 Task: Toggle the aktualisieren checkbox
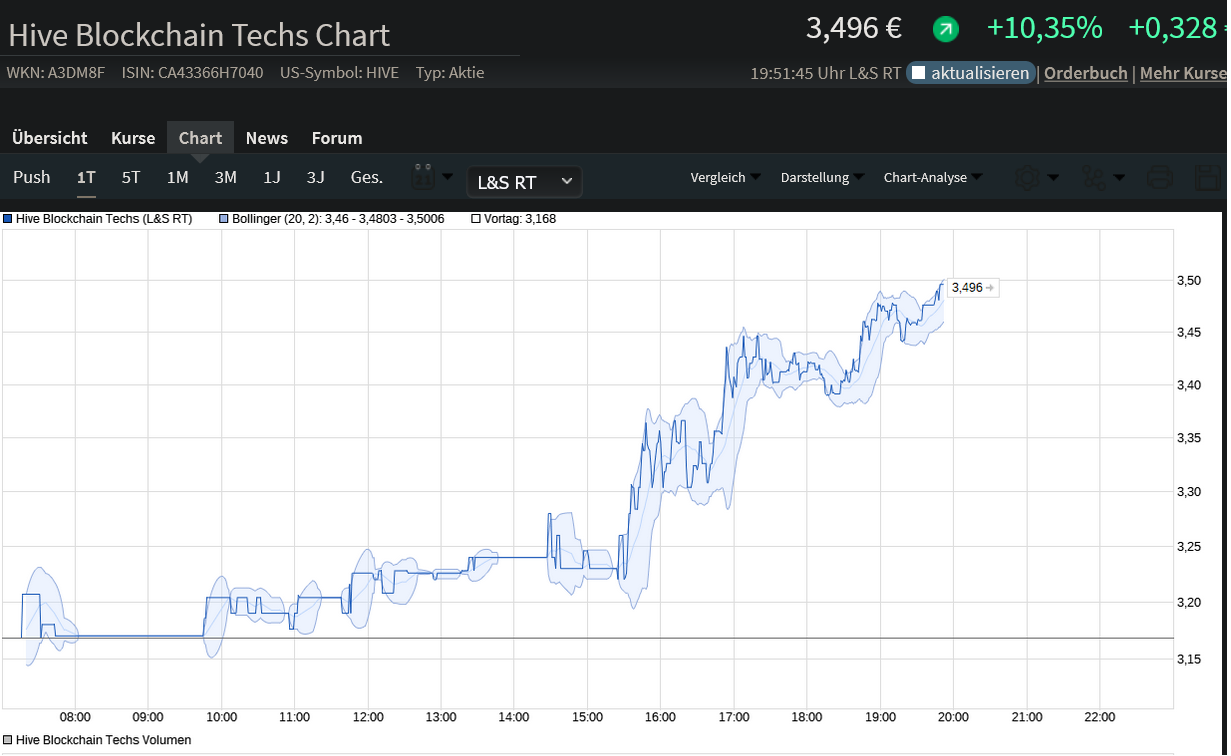pos(919,73)
